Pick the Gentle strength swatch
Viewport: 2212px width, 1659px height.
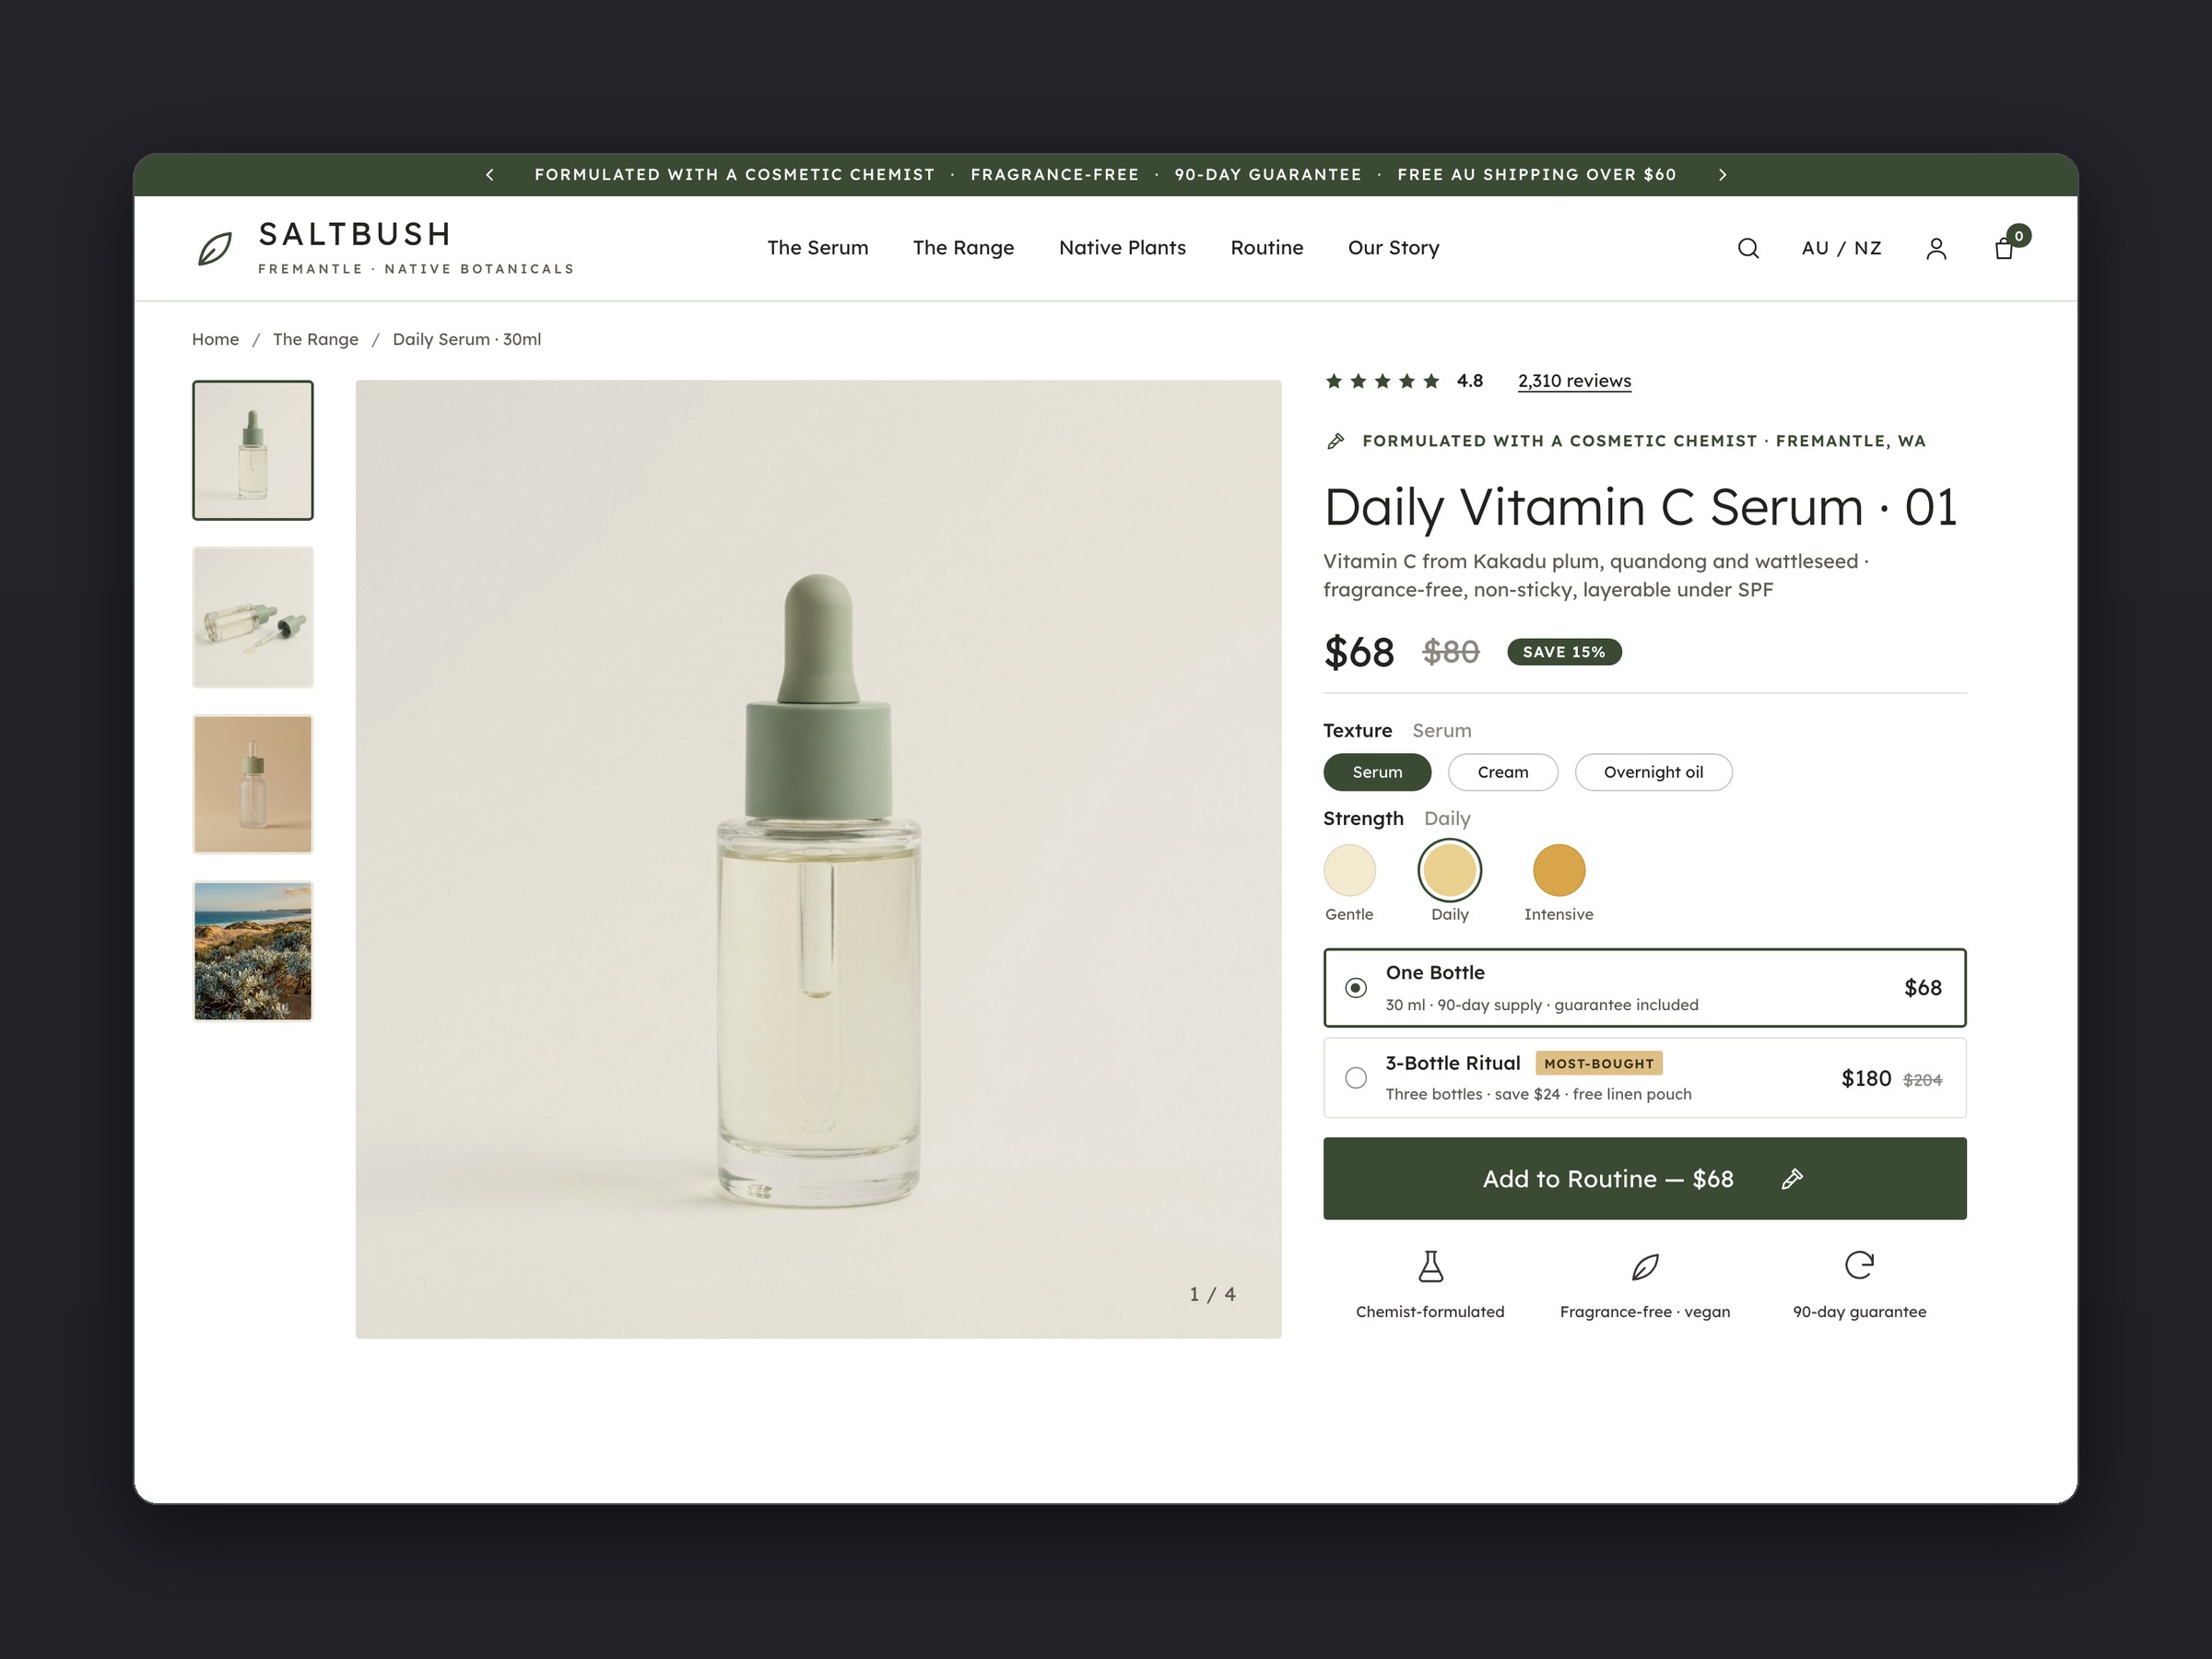[1349, 870]
